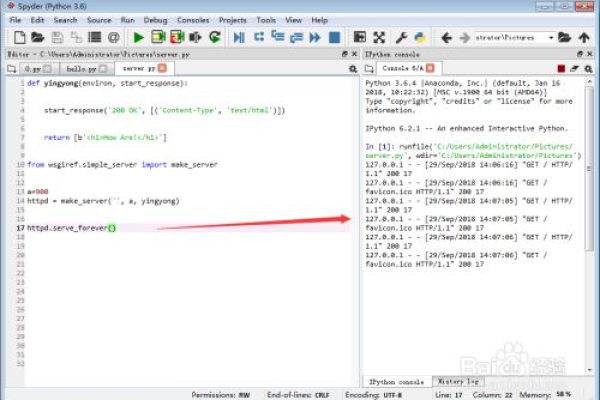This screenshot has height=400, width=600.
Task: Click console vertical scrollbar
Action: tap(589, 168)
